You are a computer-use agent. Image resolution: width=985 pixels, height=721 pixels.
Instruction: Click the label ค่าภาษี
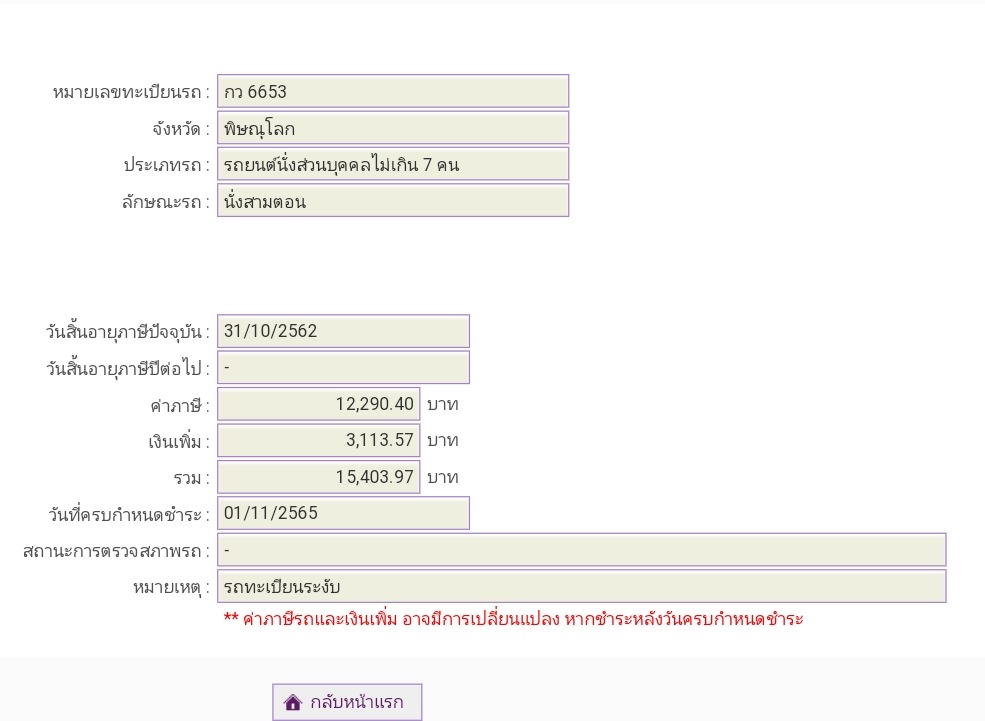point(180,405)
